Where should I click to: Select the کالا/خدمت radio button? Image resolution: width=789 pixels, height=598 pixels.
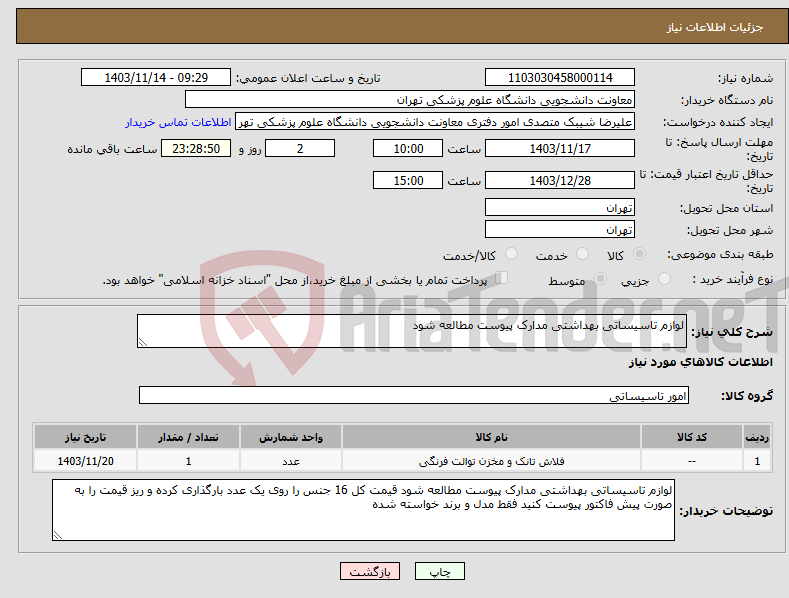click(511, 254)
